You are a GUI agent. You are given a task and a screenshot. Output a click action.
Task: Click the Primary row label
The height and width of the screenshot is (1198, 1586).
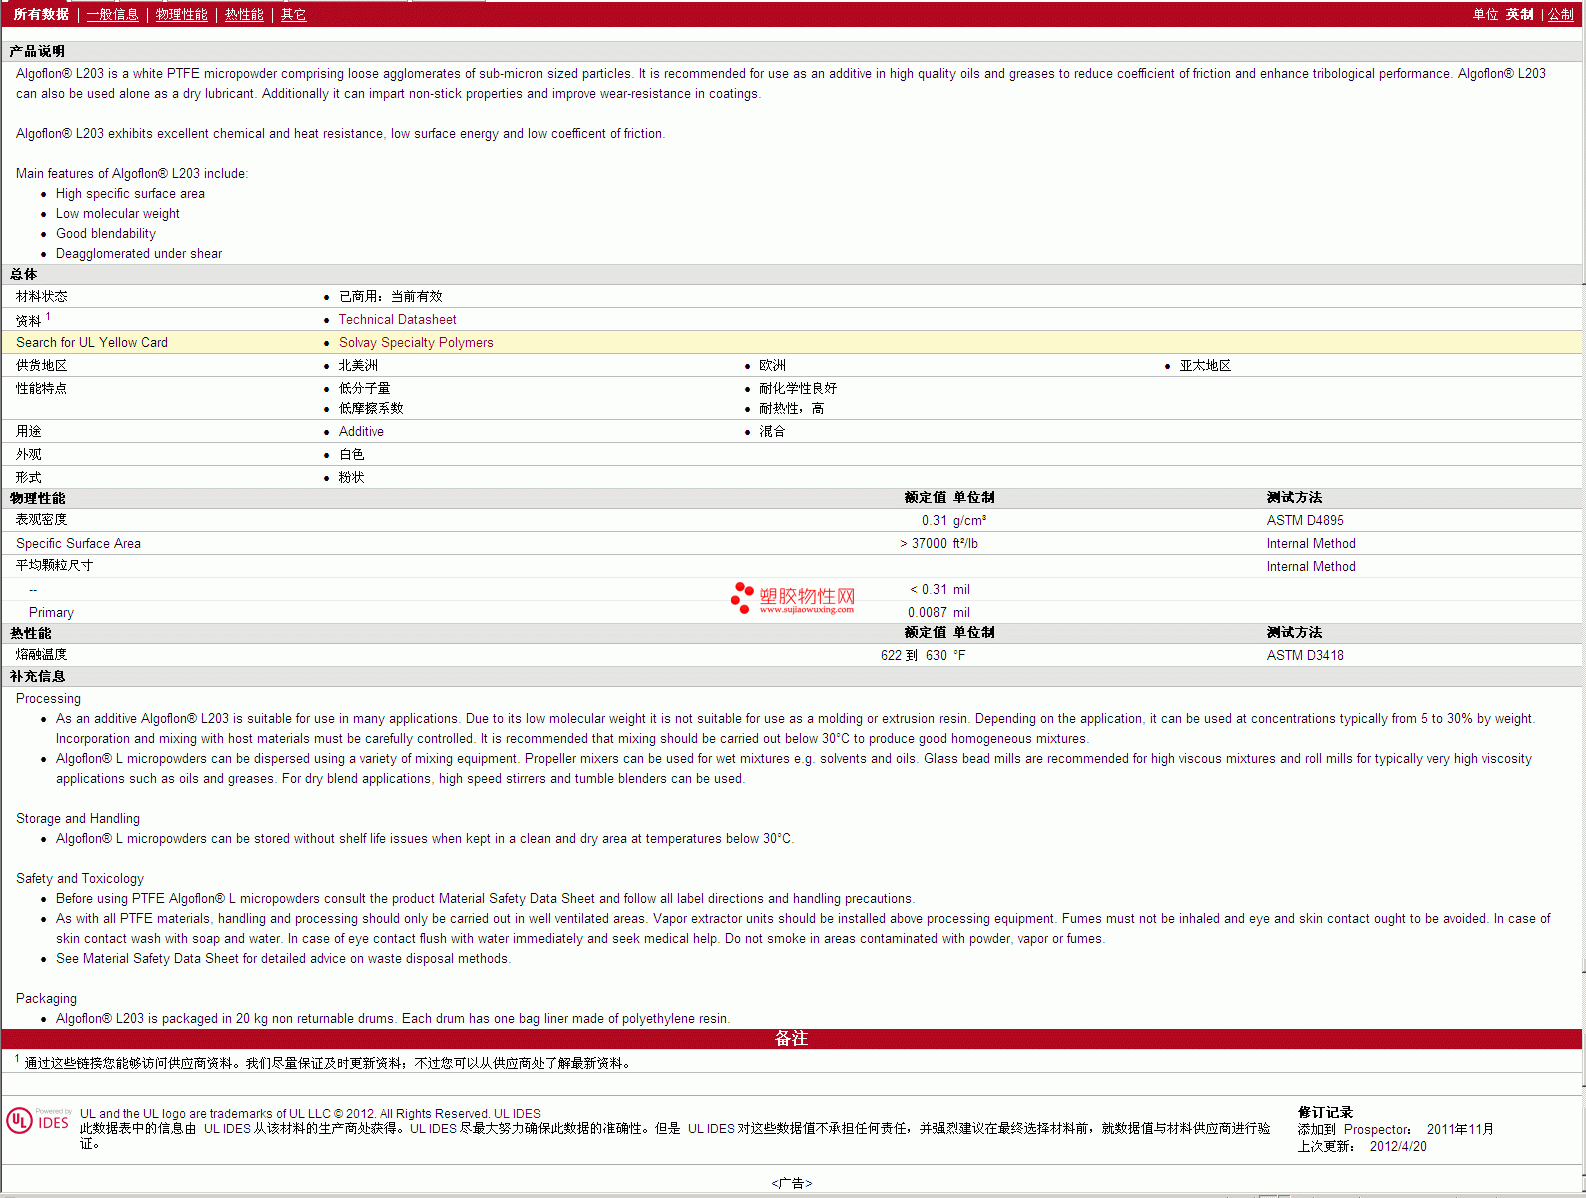51,612
